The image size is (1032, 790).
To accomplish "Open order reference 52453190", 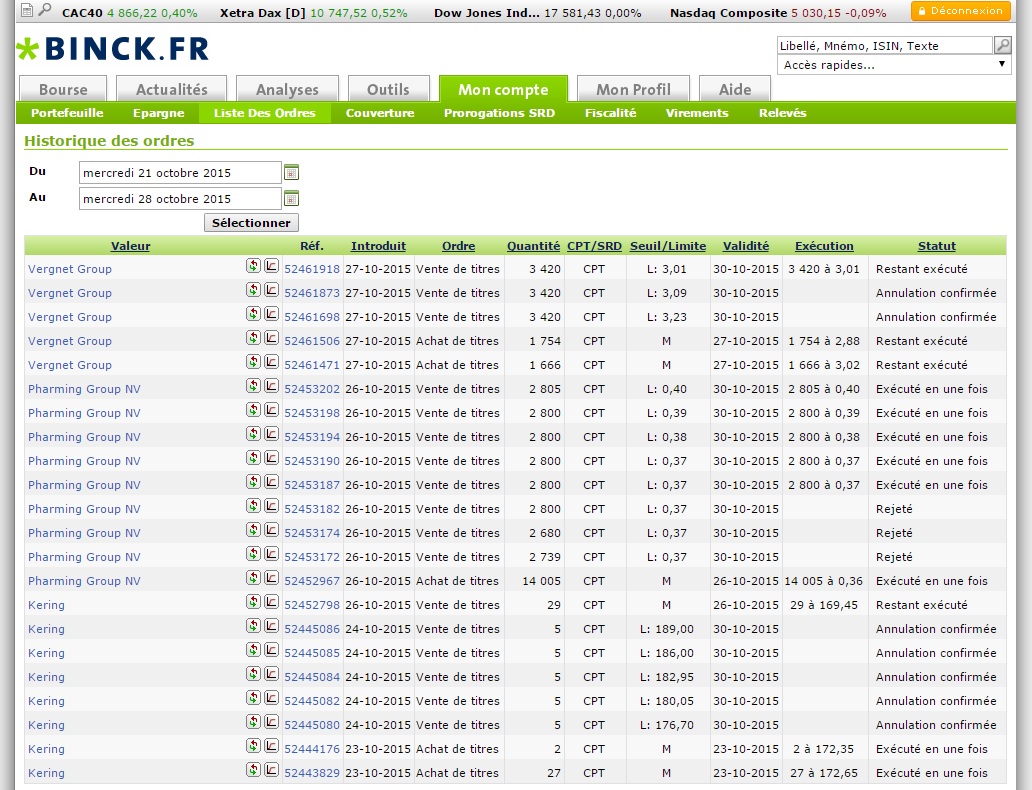I will (312, 461).
